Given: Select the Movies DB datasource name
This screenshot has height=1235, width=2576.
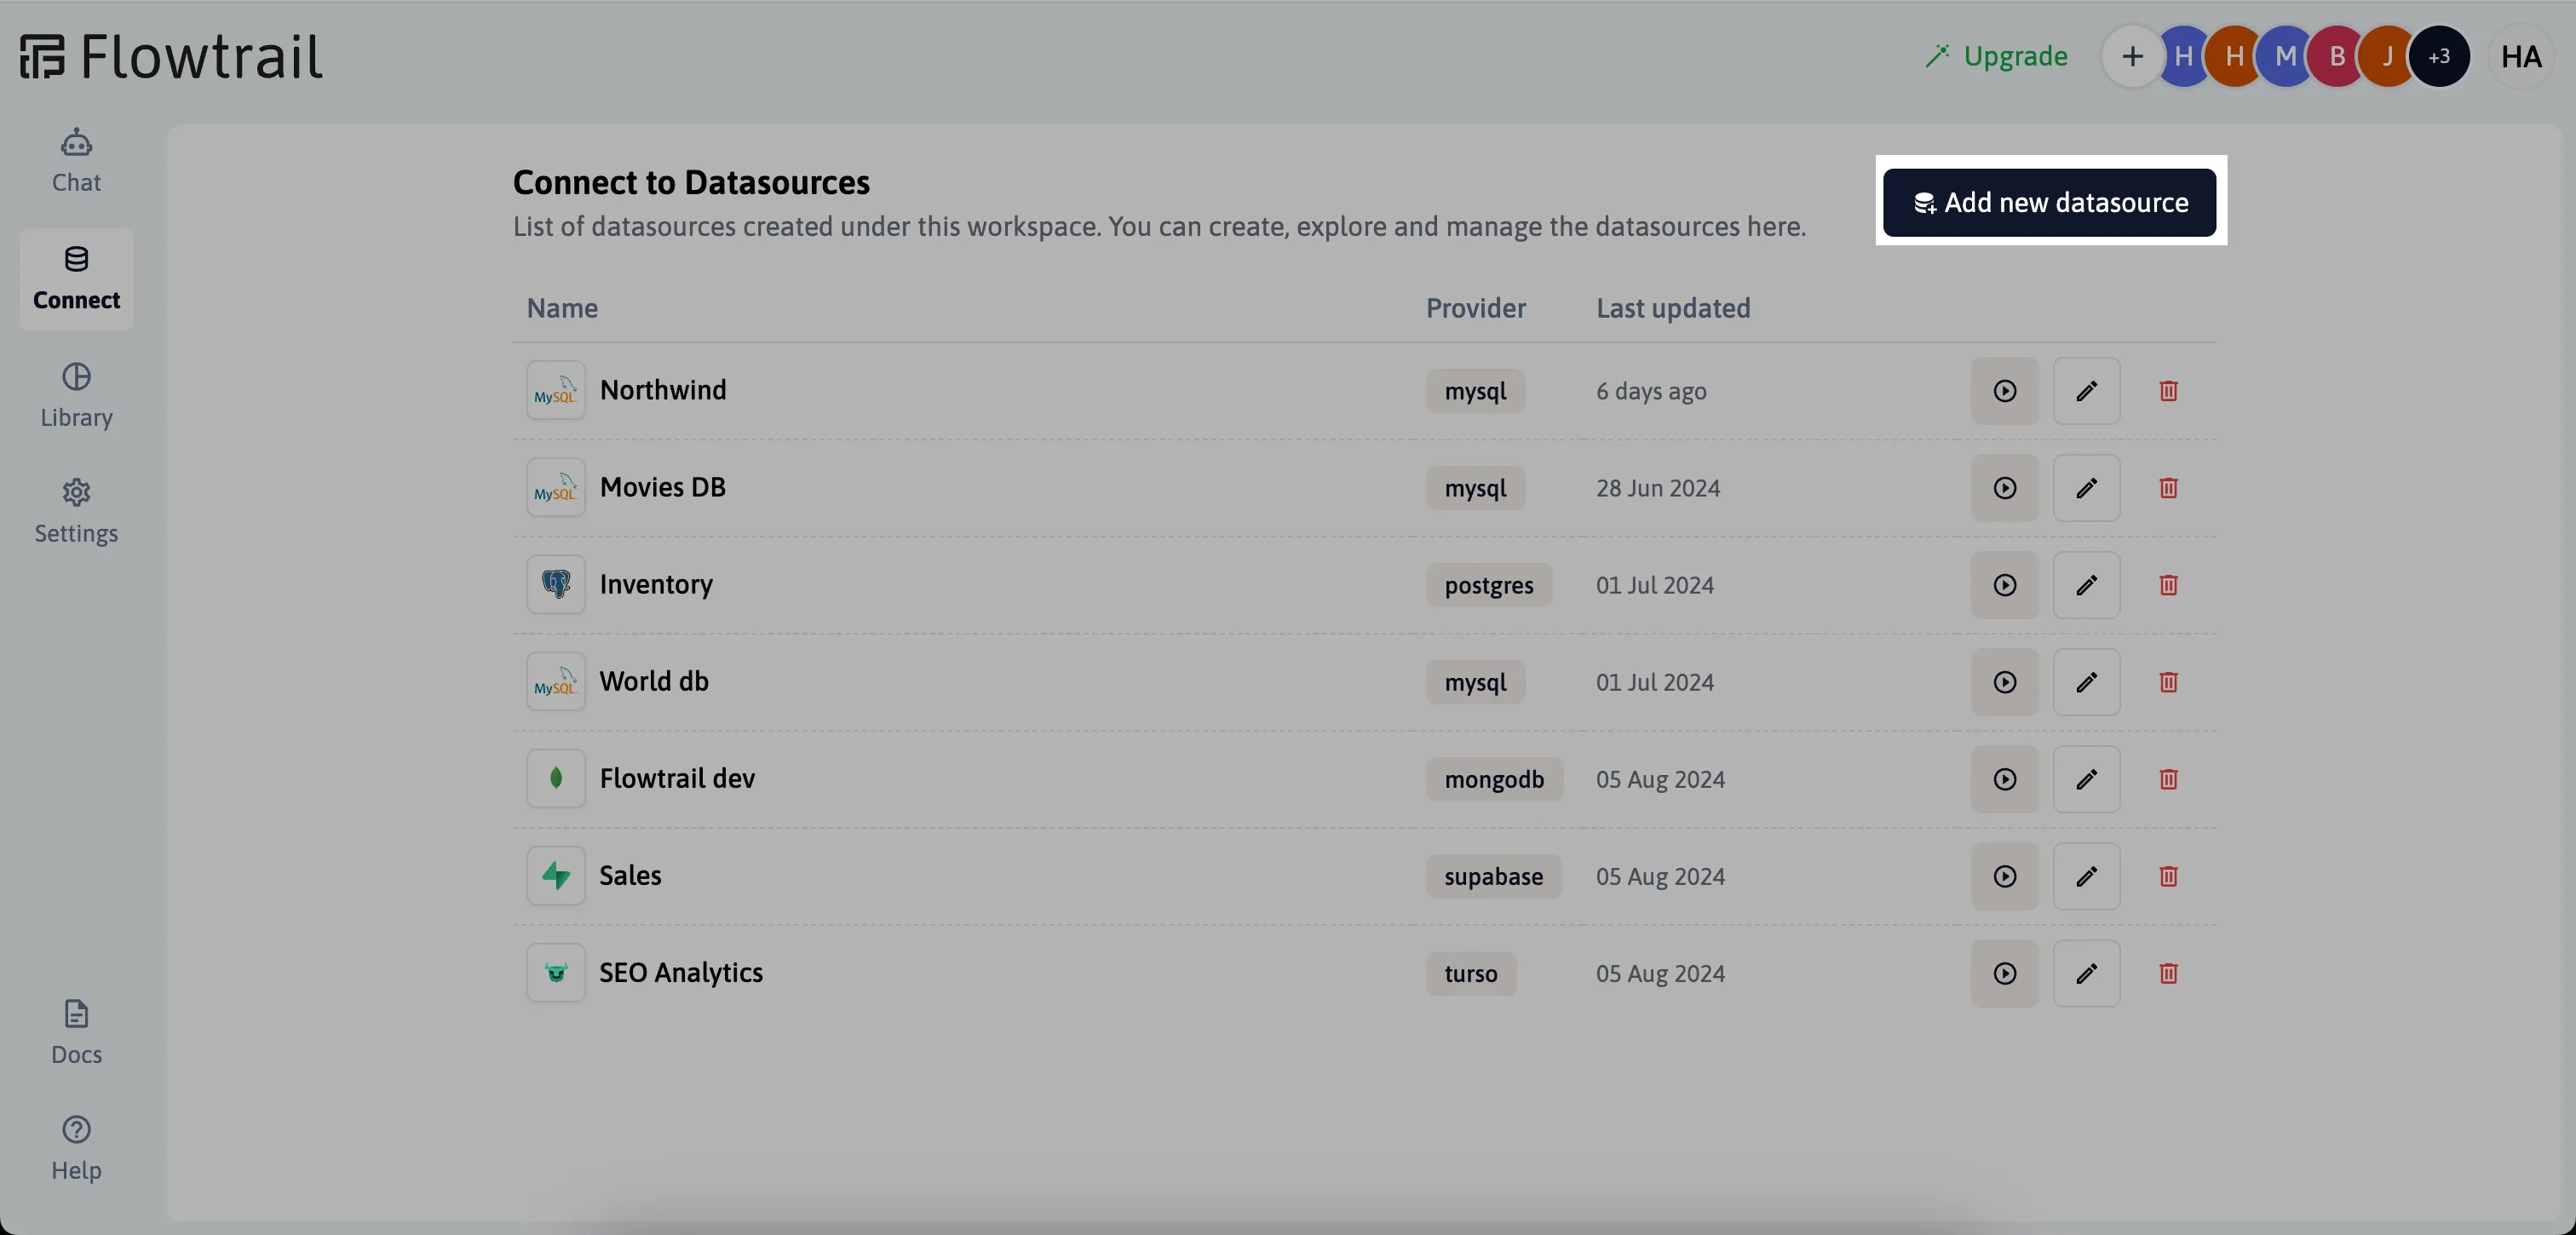Looking at the screenshot, I should tap(663, 487).
